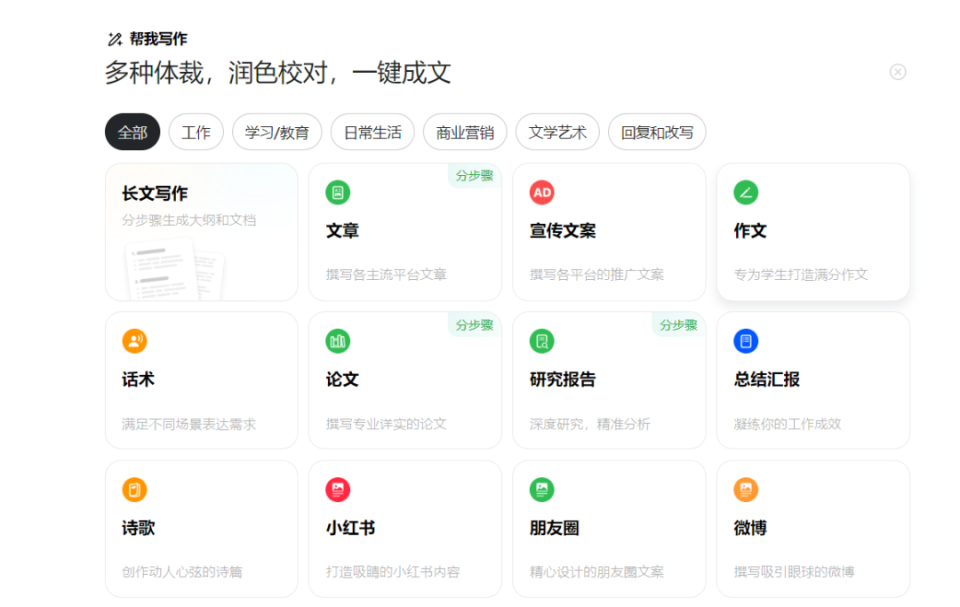Start writing with the 总结汇报 card
The image size is (960, 607).
pos(813,380)
